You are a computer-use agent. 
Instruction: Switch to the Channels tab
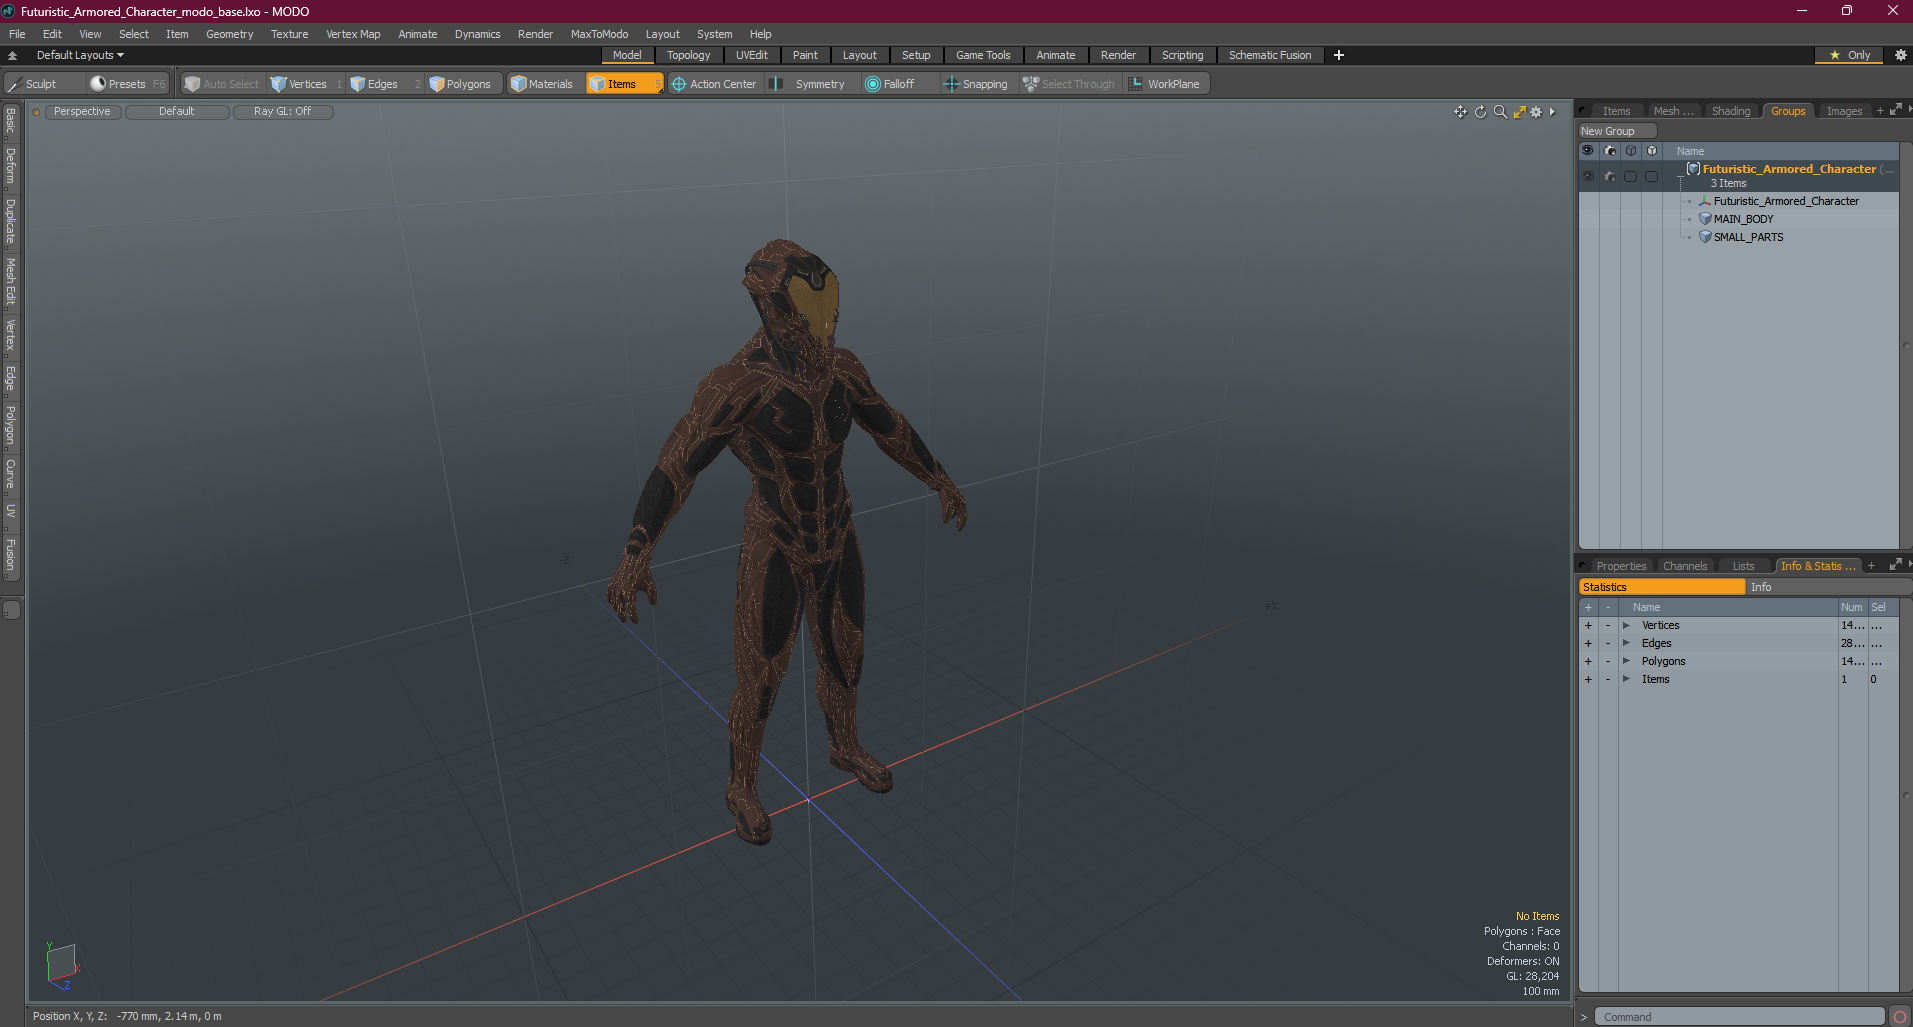(x=1685, y=566)
